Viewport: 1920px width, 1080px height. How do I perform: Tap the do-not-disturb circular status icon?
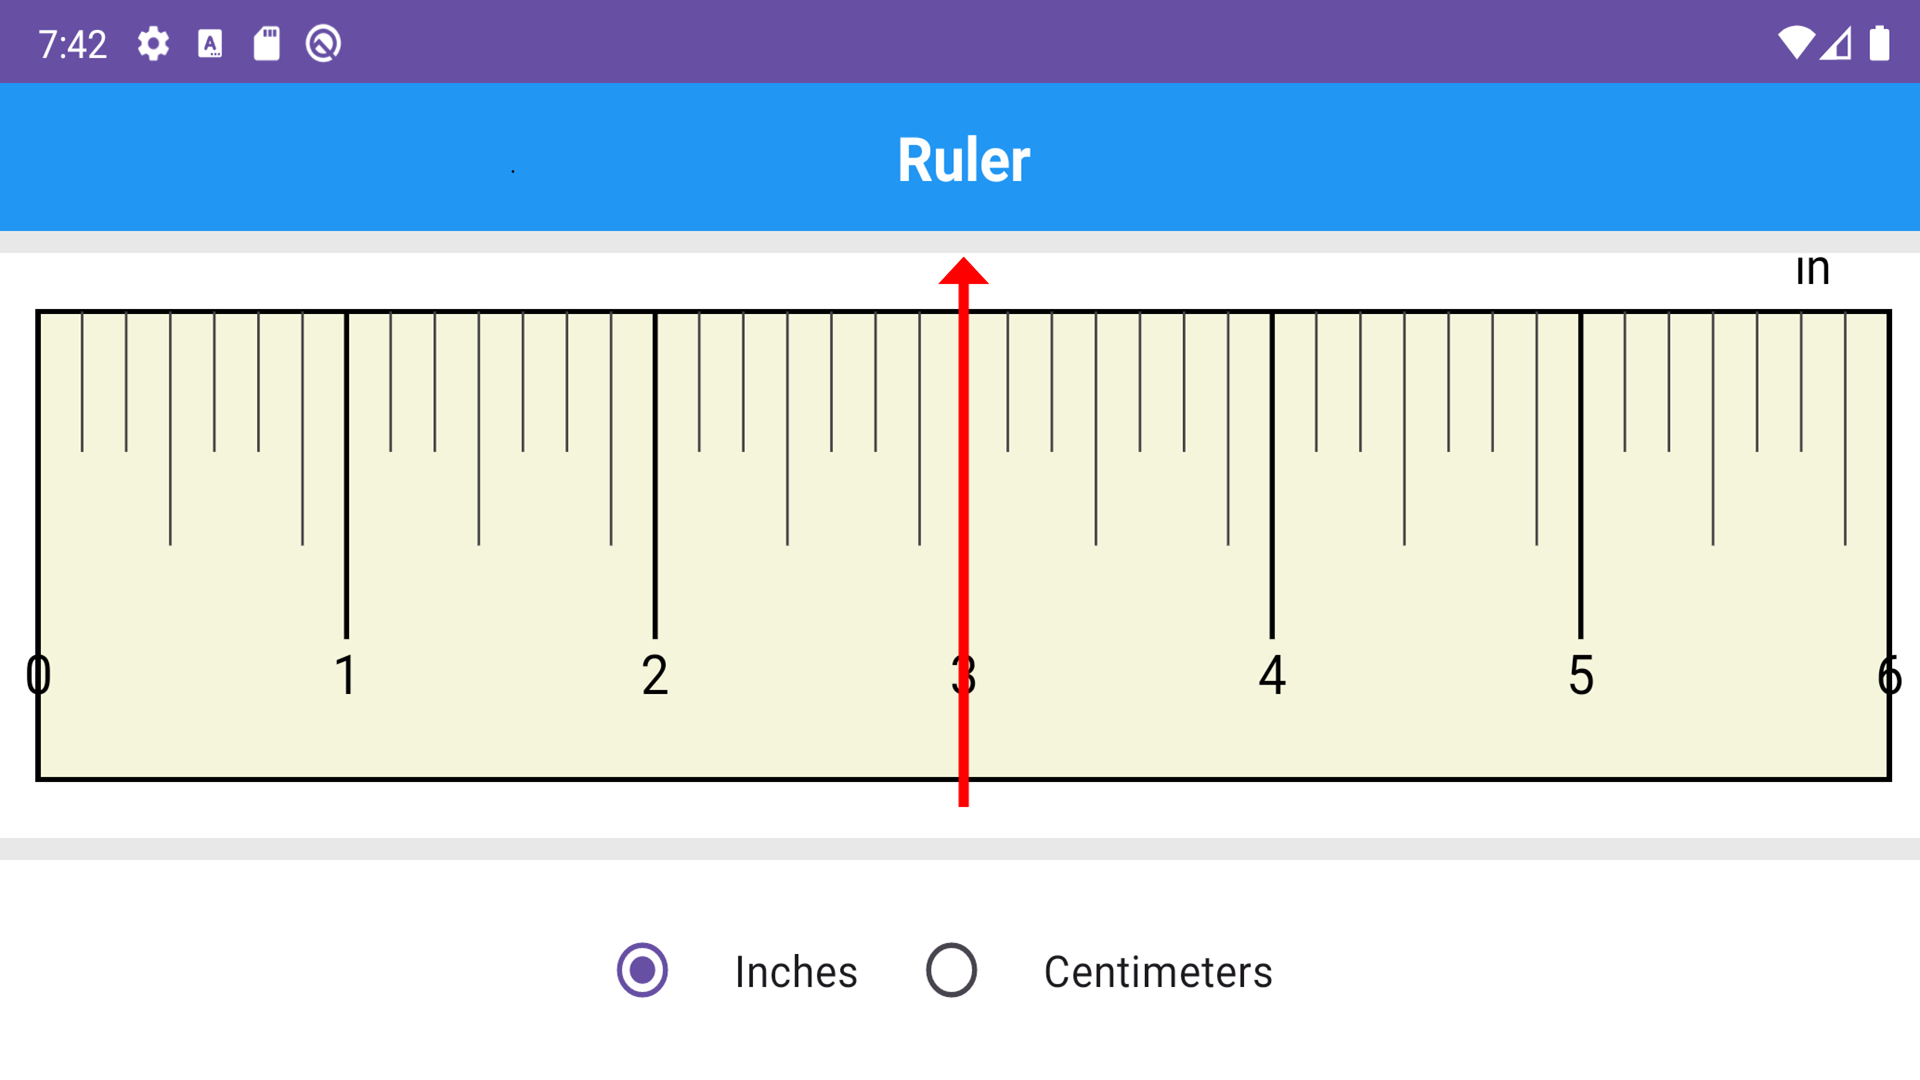point(323,44)
